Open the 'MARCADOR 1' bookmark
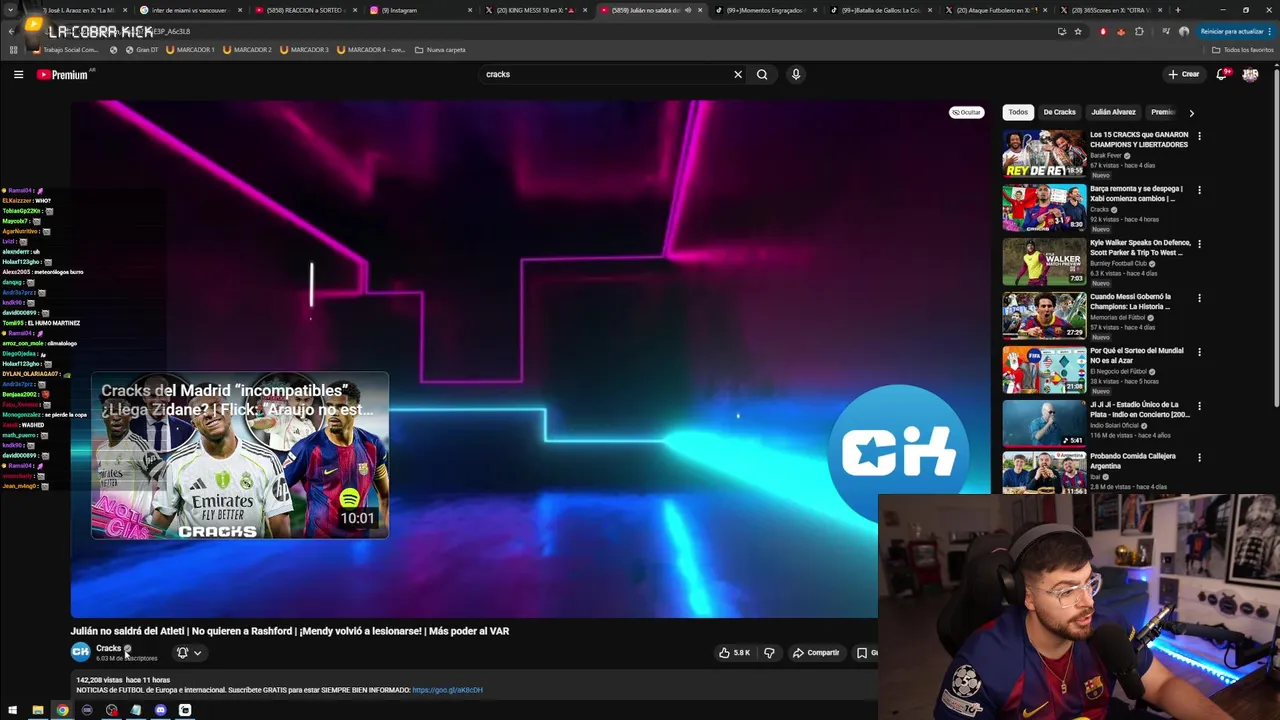 click(x=190, y=49)
